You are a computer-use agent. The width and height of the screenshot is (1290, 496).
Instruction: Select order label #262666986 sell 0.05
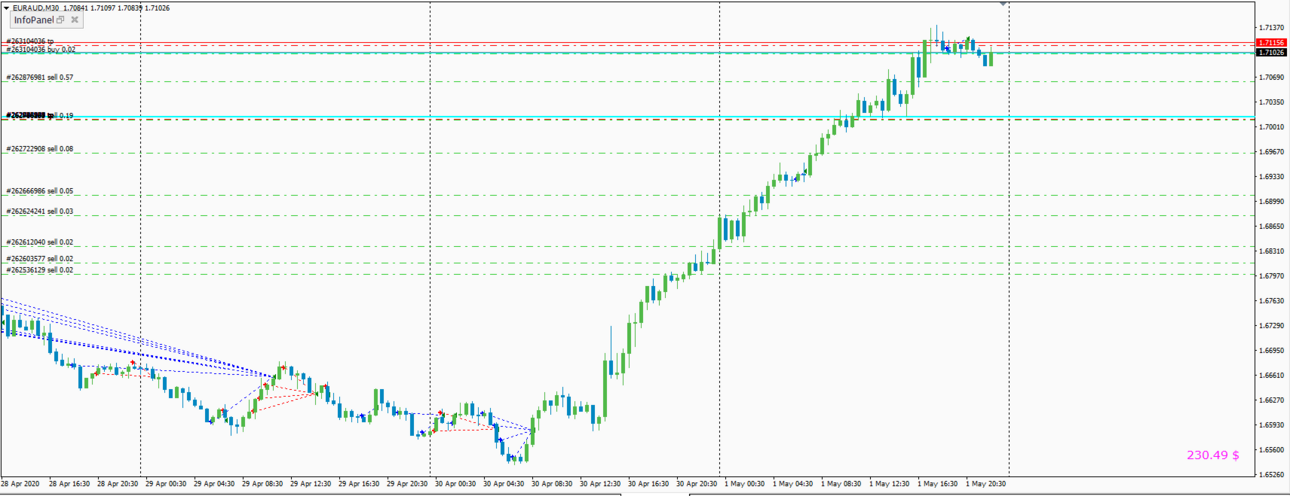coord(40,191)
